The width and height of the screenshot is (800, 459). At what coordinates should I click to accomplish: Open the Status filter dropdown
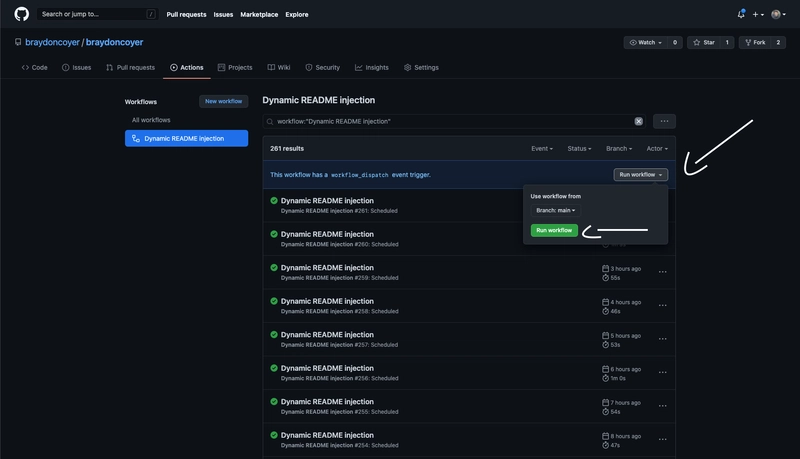(579, 148)
